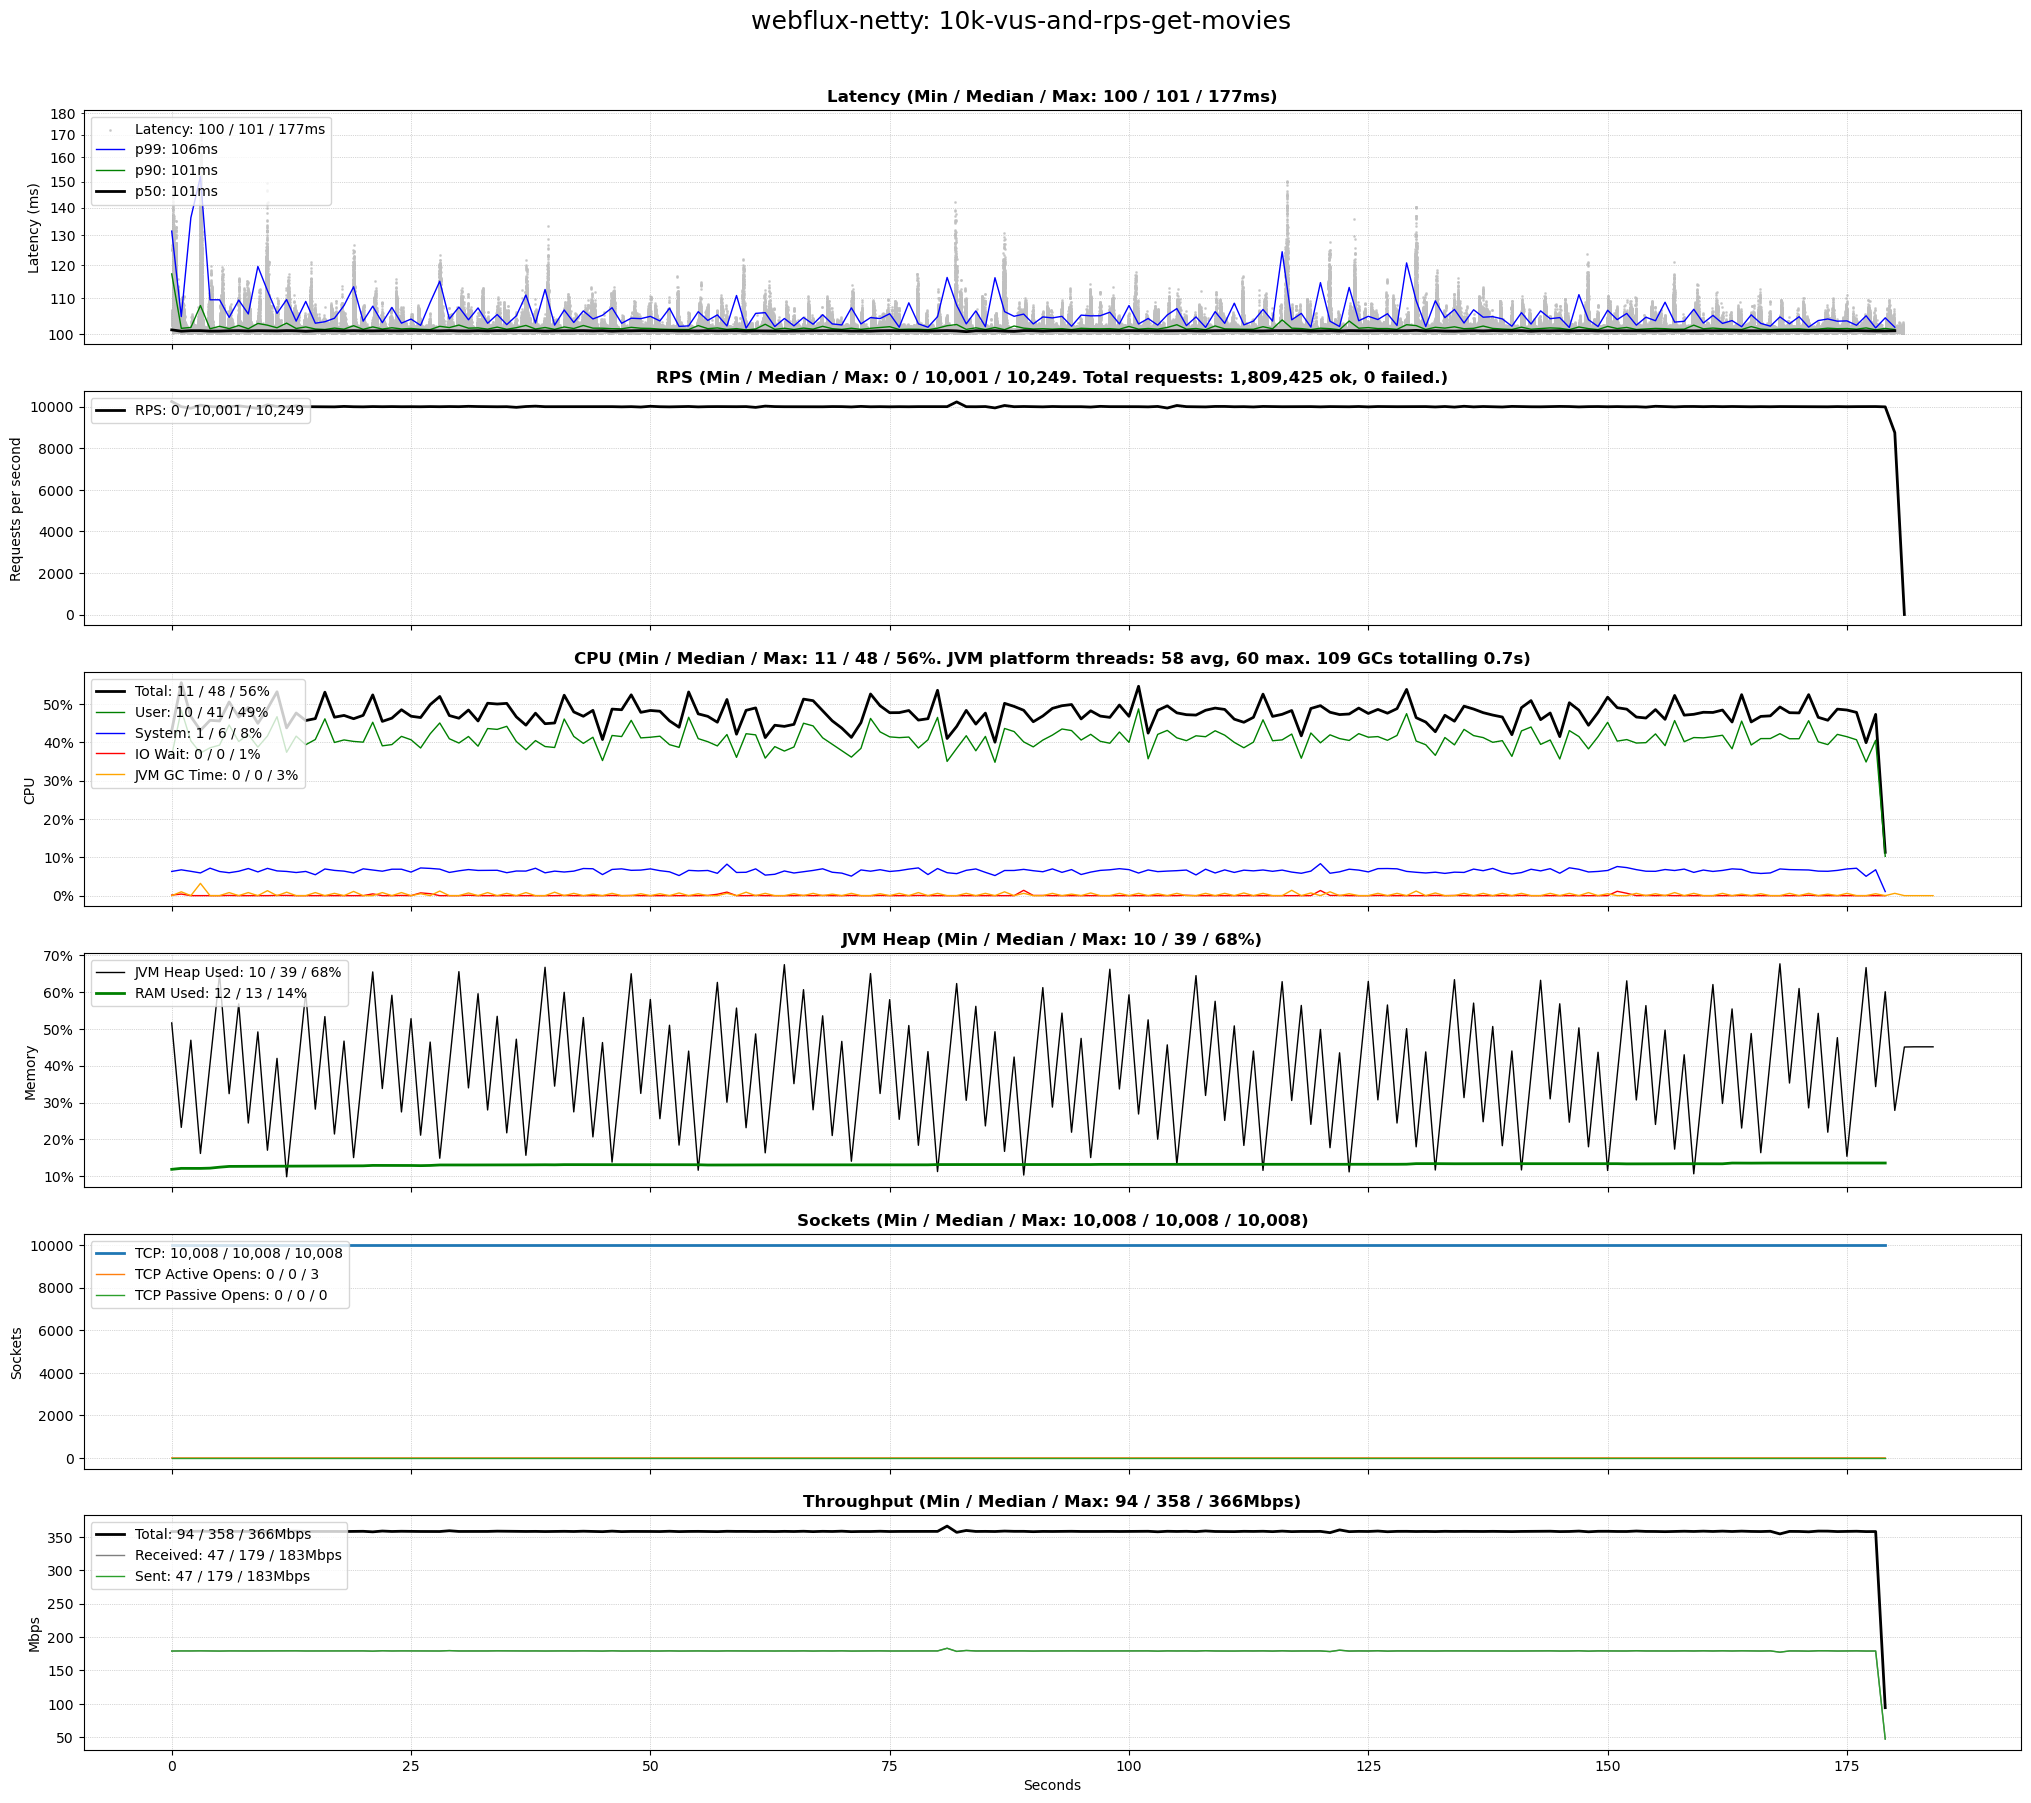
Task: Click the main chart title webflux-netty
Action: click(x=1020, y=21)
